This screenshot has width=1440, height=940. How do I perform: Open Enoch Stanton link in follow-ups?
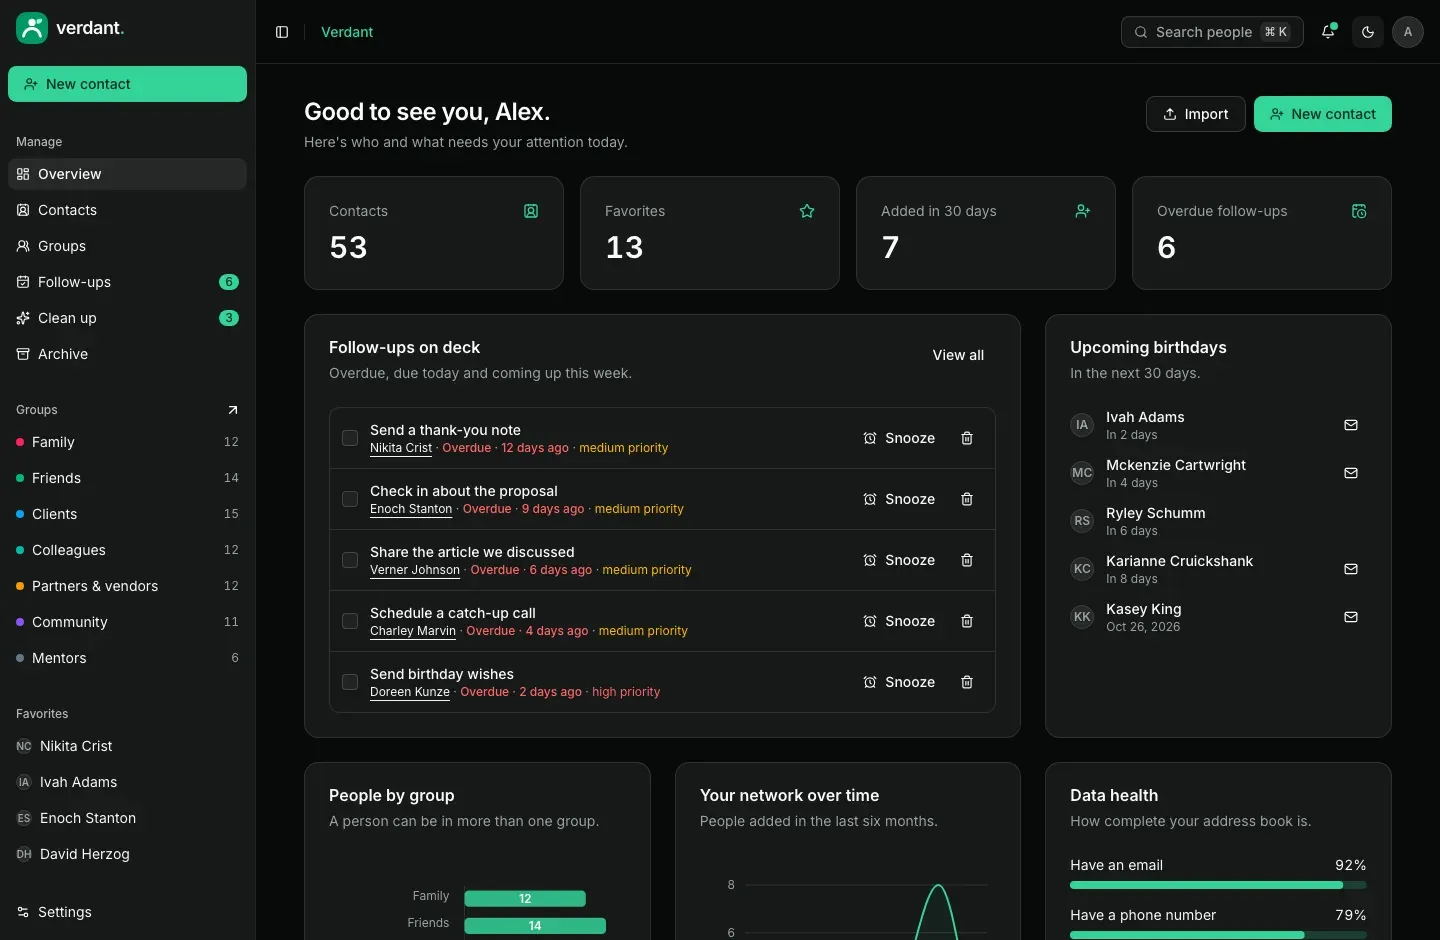coord(411,509)
